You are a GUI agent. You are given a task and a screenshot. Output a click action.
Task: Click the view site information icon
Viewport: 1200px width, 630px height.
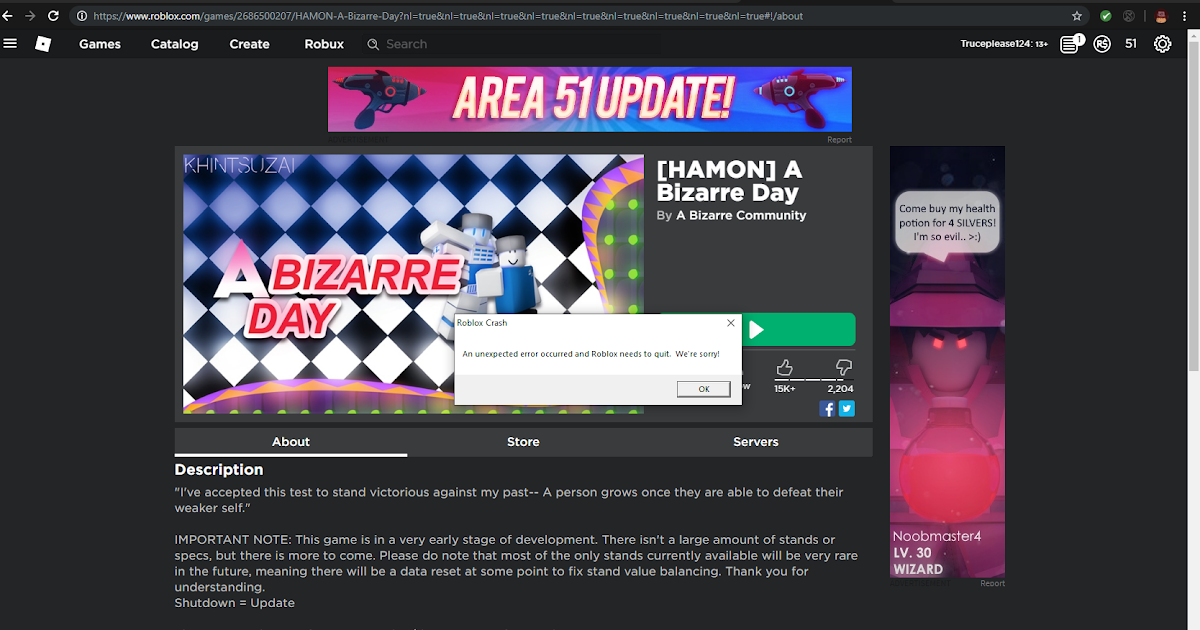(81, 16)
